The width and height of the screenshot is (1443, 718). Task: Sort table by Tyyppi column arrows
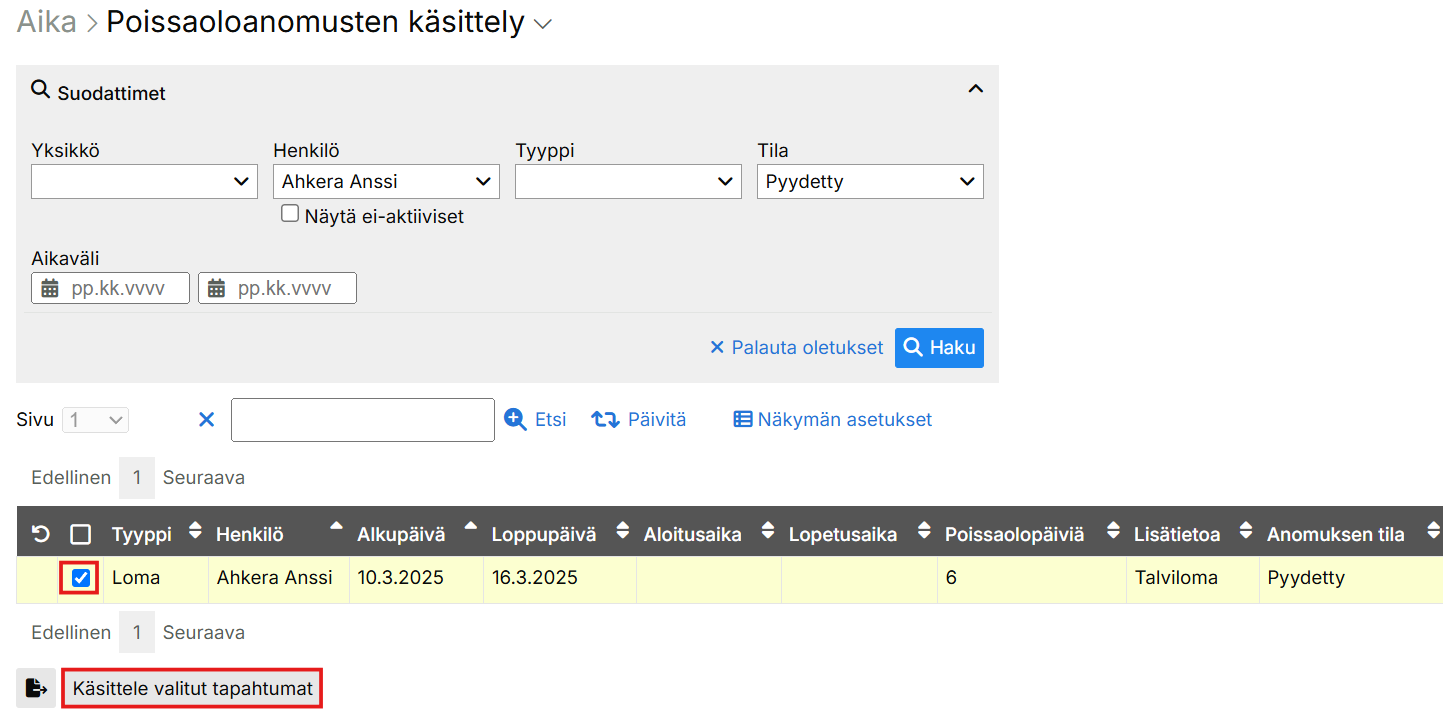pyautogui.click(x=195, y=532)
